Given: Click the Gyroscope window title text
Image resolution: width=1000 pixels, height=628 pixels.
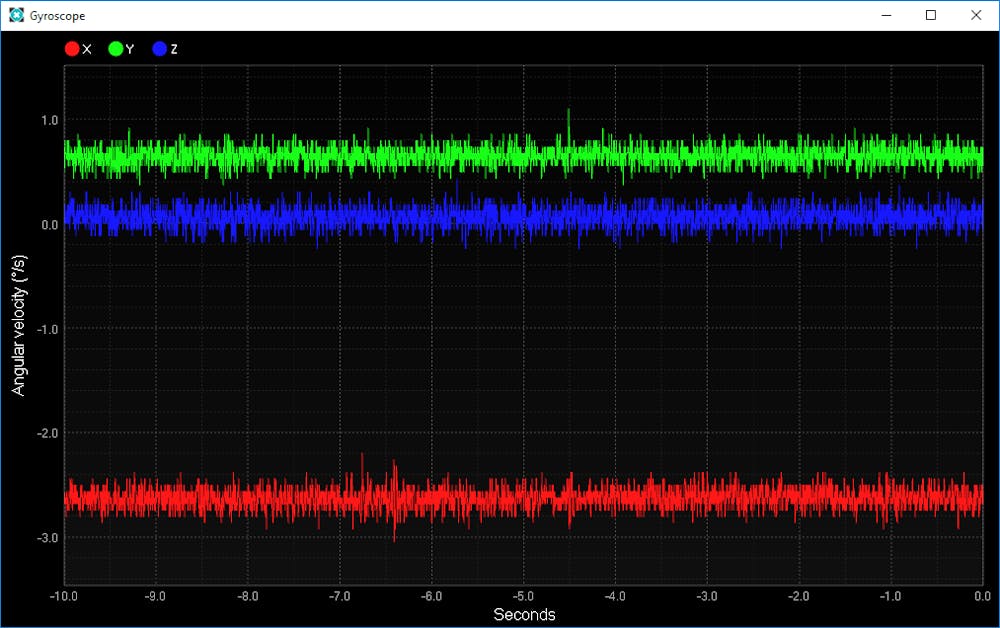Looking at the screenshot, I should (56, 15).
